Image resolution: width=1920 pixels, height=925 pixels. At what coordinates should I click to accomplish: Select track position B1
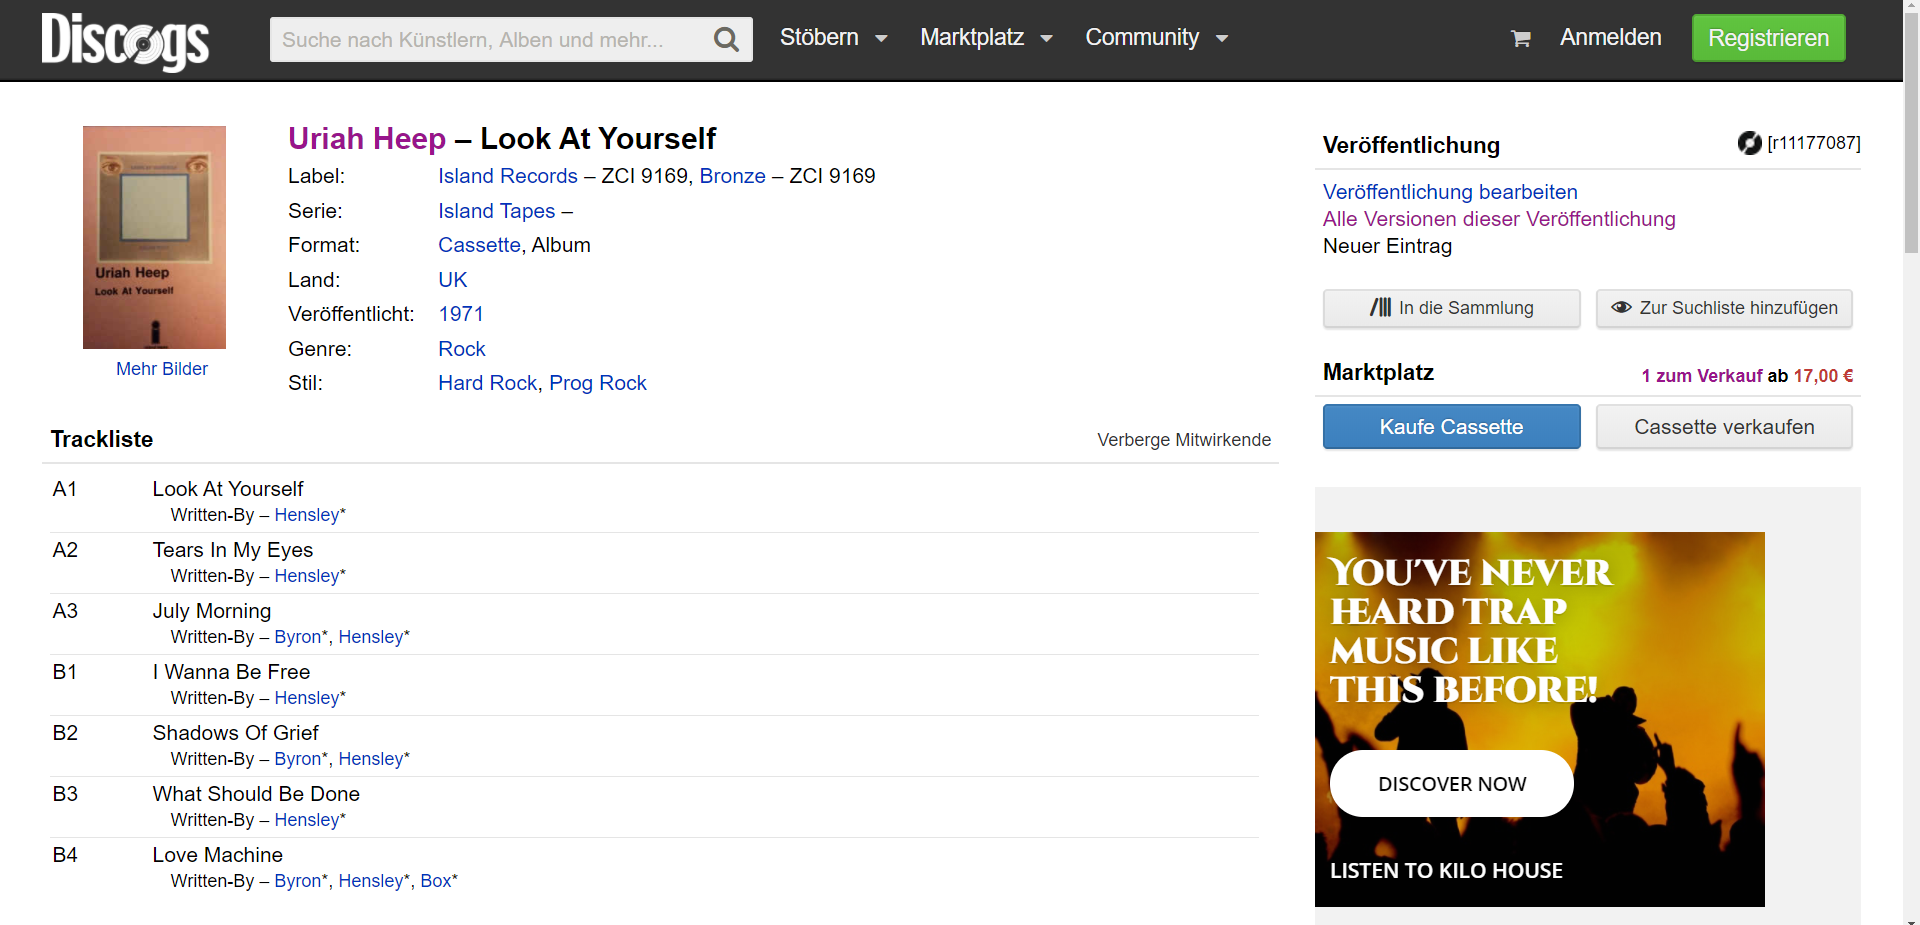(65, 672)
